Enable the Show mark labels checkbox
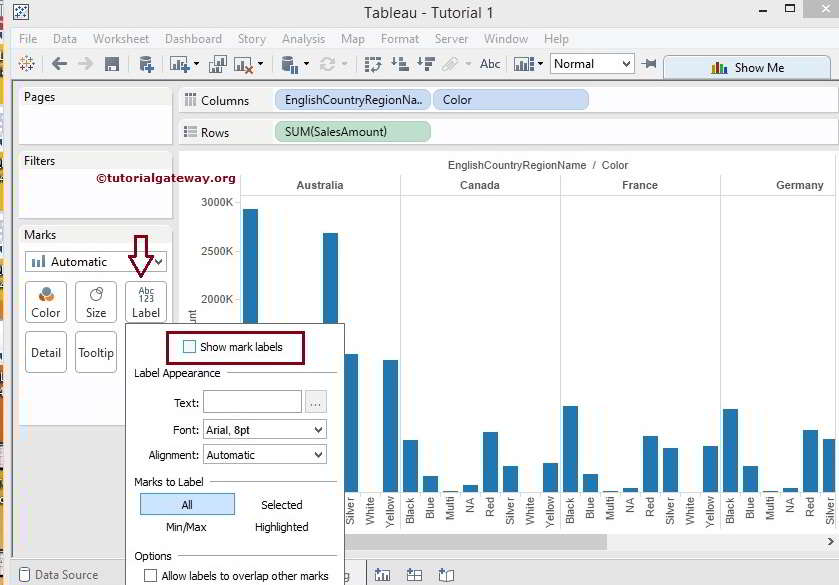 pyautogui.click(x=190, y=347)
